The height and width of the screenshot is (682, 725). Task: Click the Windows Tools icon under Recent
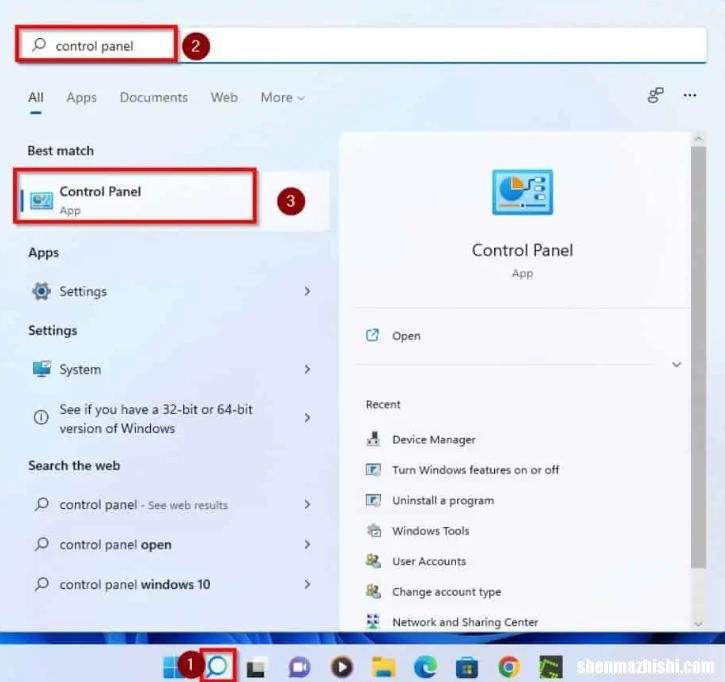[374, 530]
